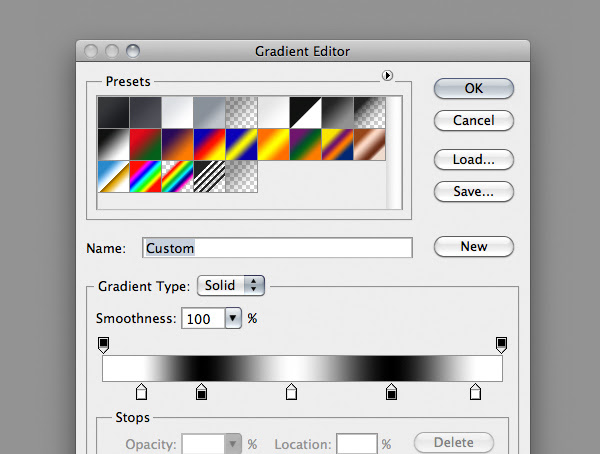Create a new preset with New button

(x=474, y=247)
